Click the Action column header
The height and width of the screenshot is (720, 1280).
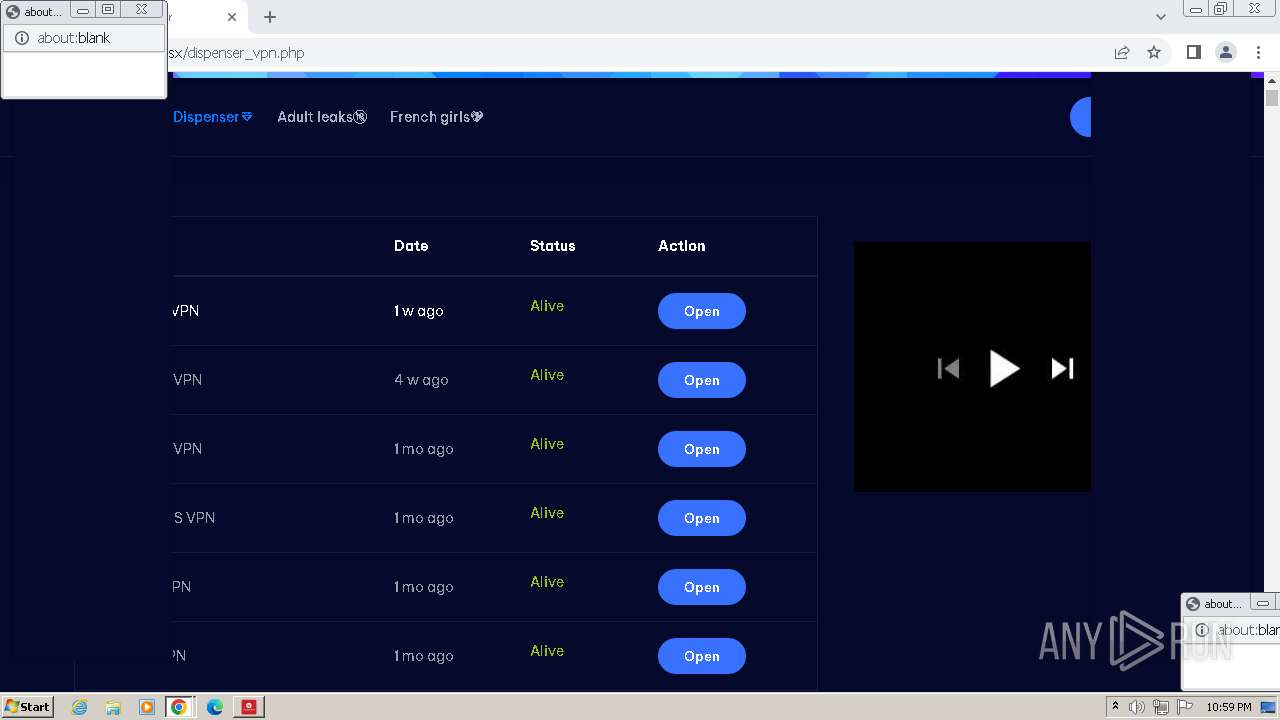pos(681,246)
